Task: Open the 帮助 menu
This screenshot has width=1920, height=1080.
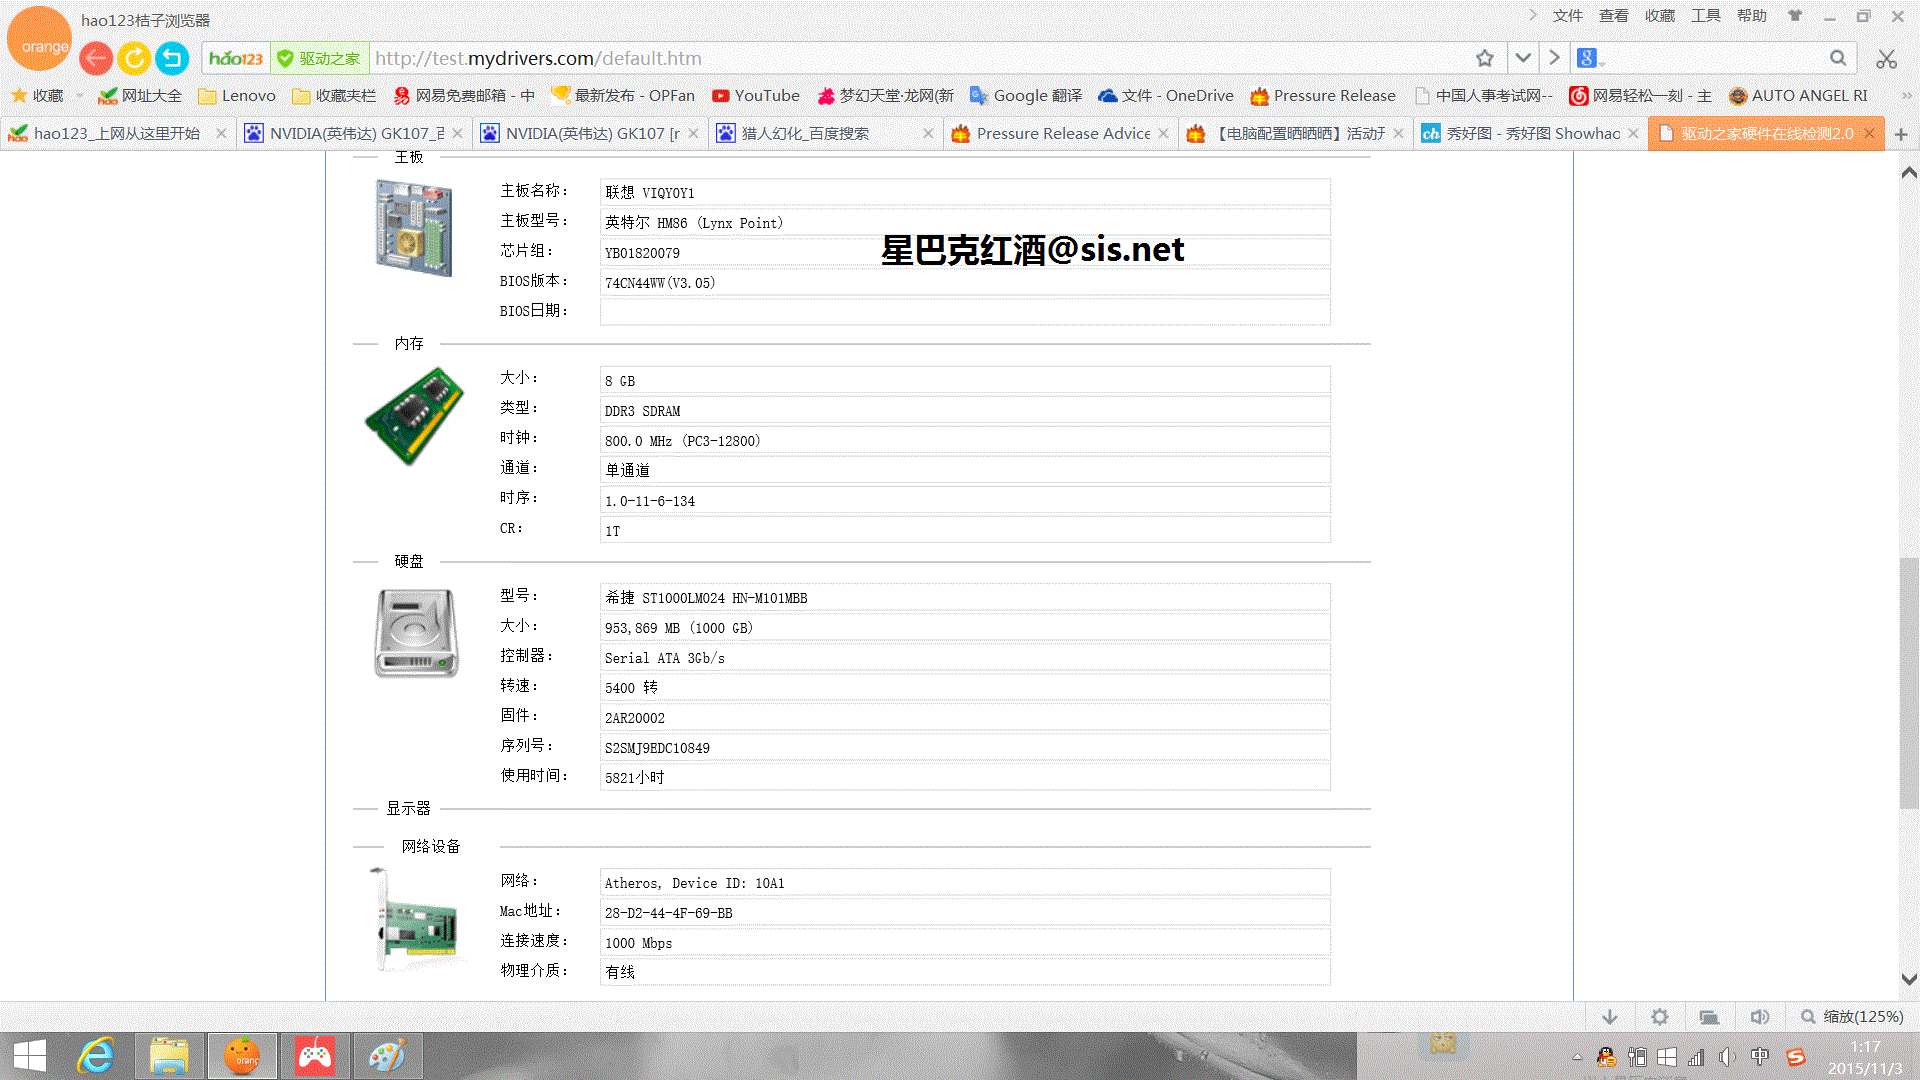Action: click(1751, 16)
